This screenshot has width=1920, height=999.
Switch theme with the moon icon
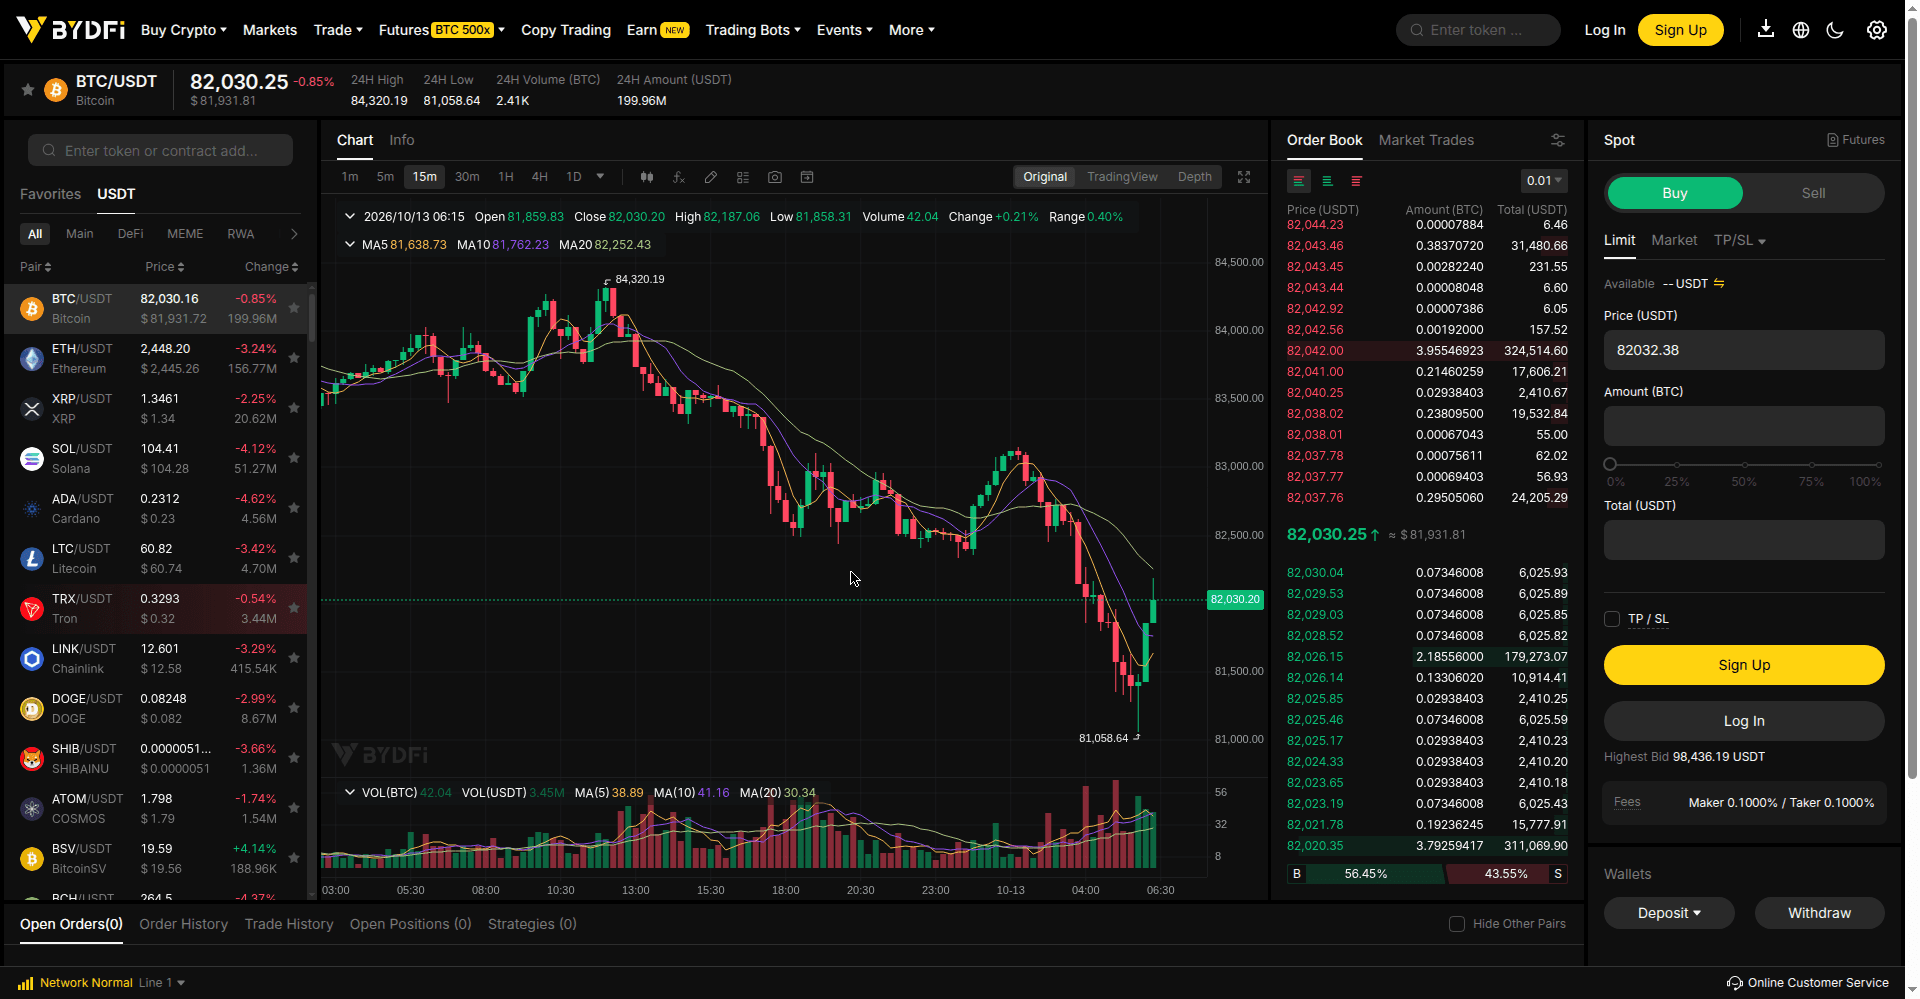(x=1835, y=30)
